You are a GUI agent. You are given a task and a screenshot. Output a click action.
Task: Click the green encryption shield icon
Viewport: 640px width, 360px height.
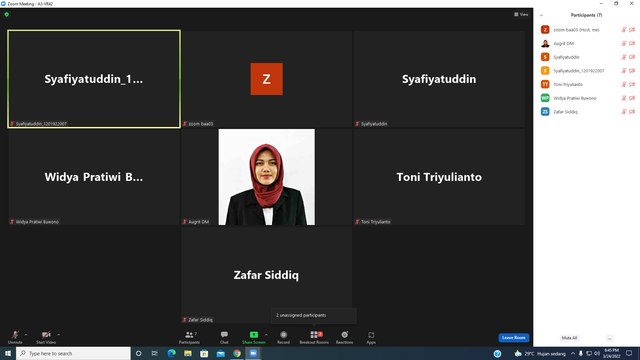7,14
